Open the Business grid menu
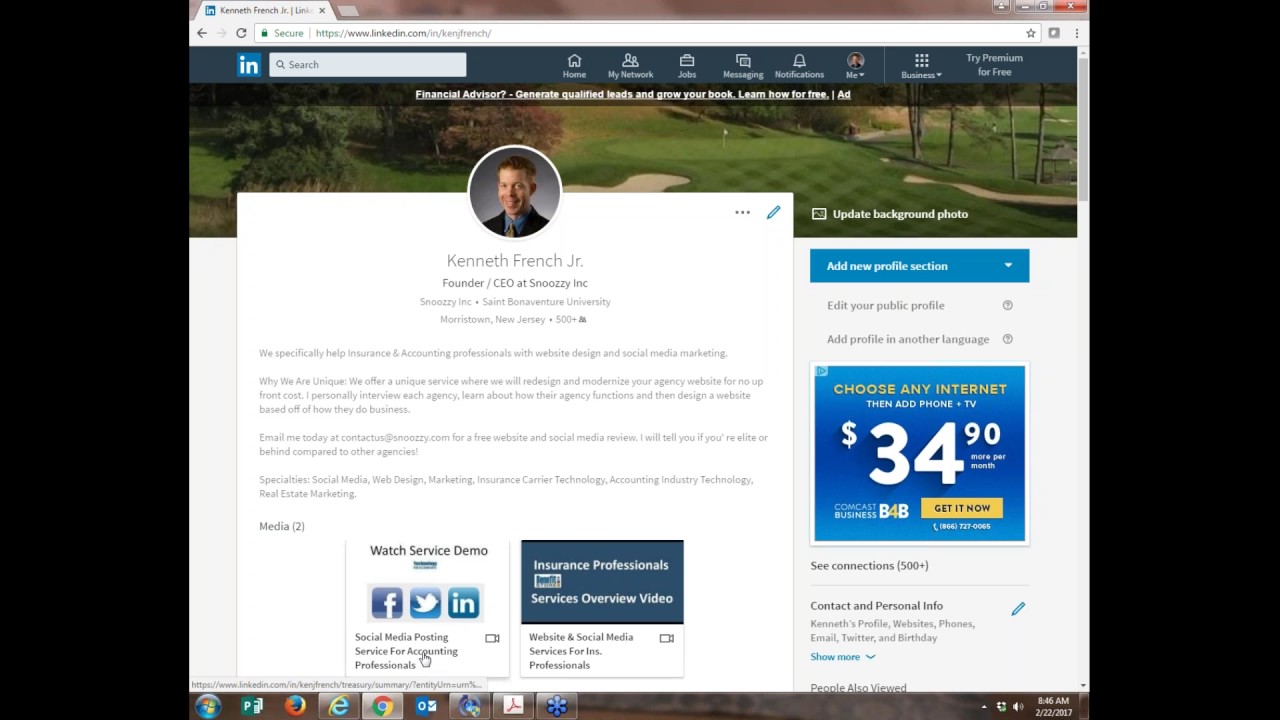Image resolution: width=1280 pixels, height=720 pixels. [921, 66]
